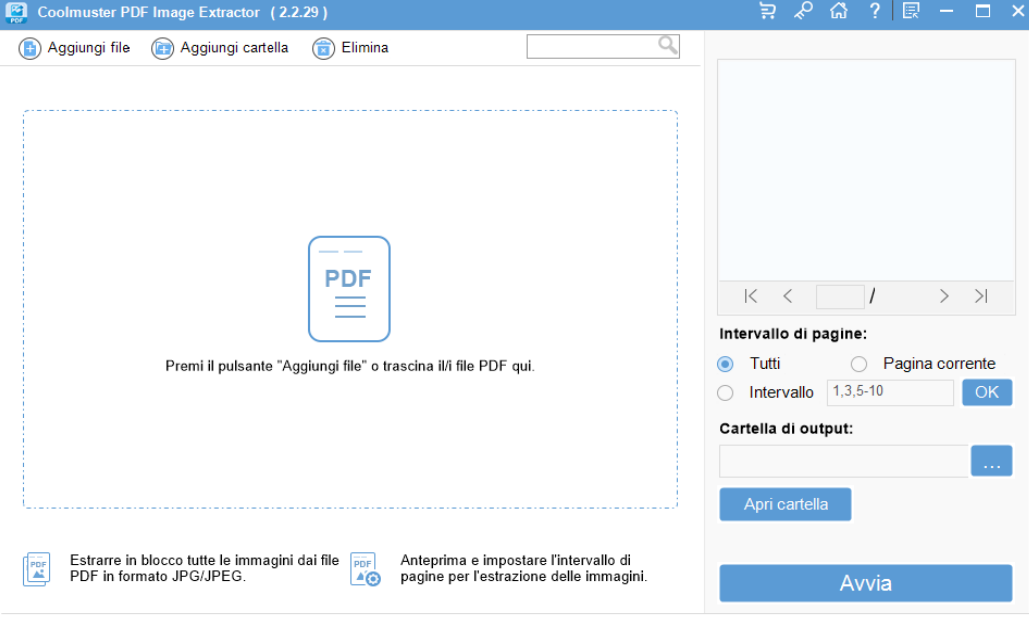Click the Intervallo di pagine label

point(793,334)
